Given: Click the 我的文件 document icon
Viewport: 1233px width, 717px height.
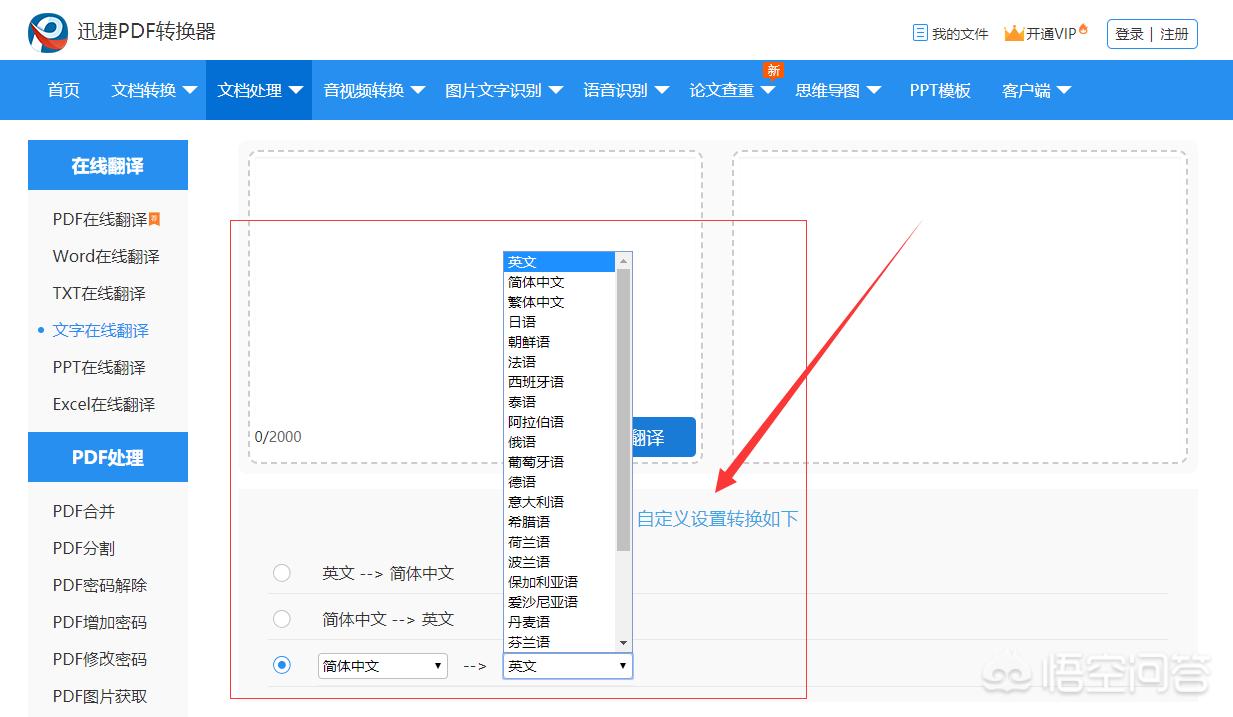Looking at the screenshot, I should [x=920, y=33].
